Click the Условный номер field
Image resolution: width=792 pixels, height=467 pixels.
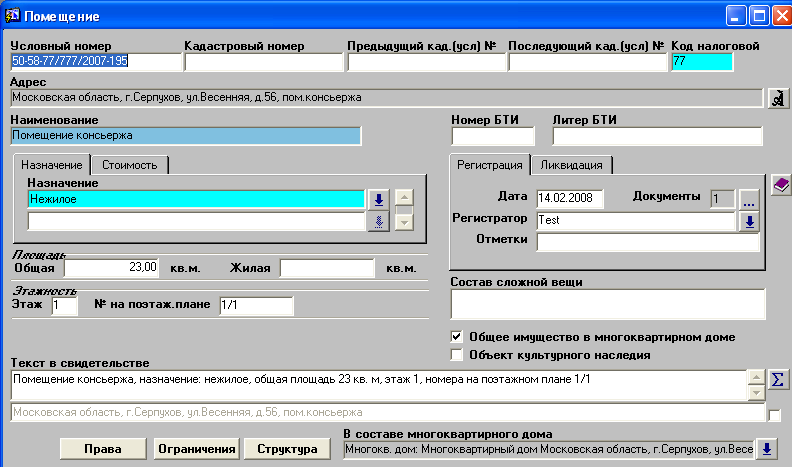click(x=96, y=62)
